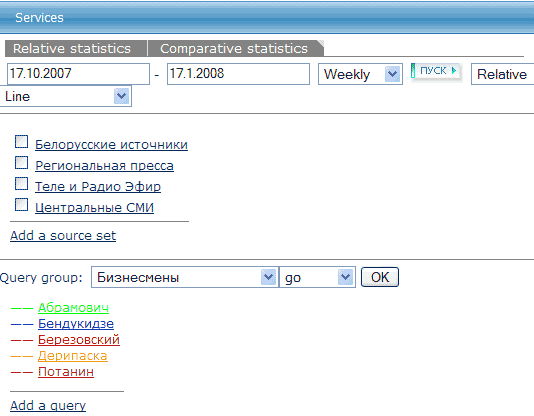This screenshot has height=416, width=534.
Task: Open the Бизнесмены query group dropdown
Action: [x=268, y=277]
